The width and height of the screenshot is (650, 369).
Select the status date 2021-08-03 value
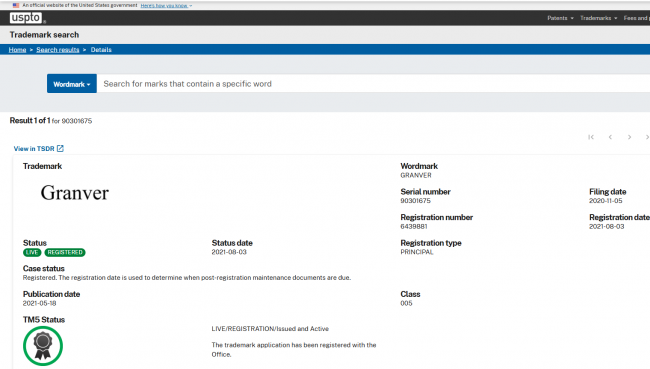coord(229,252)
